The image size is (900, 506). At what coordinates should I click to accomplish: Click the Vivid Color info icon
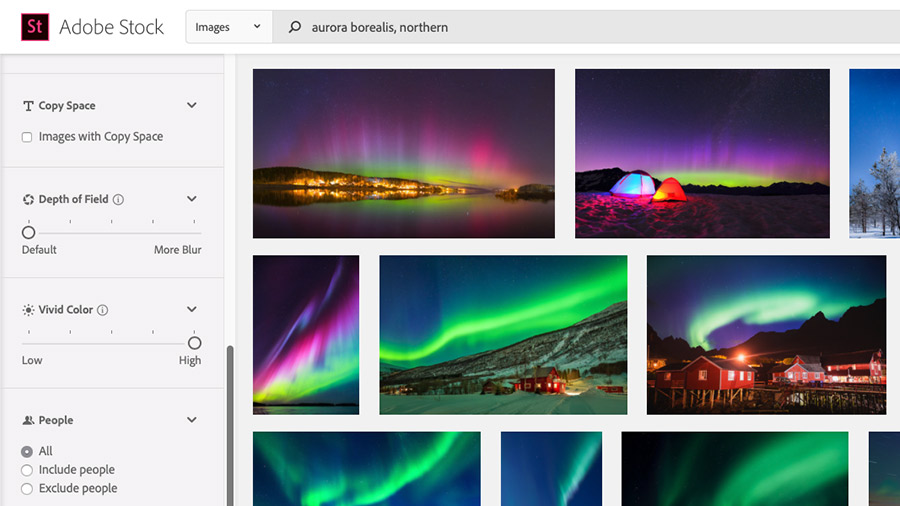click(x=103, y=310)
